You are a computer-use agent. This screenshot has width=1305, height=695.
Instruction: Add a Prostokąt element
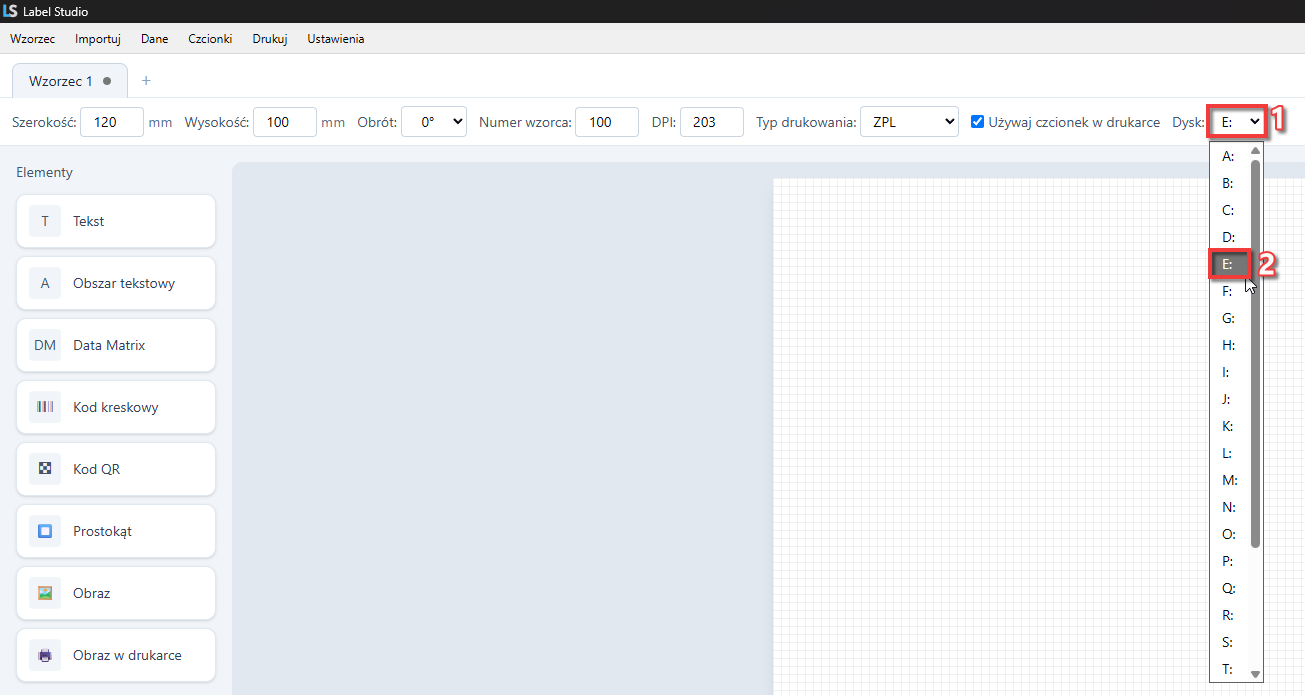116,531
